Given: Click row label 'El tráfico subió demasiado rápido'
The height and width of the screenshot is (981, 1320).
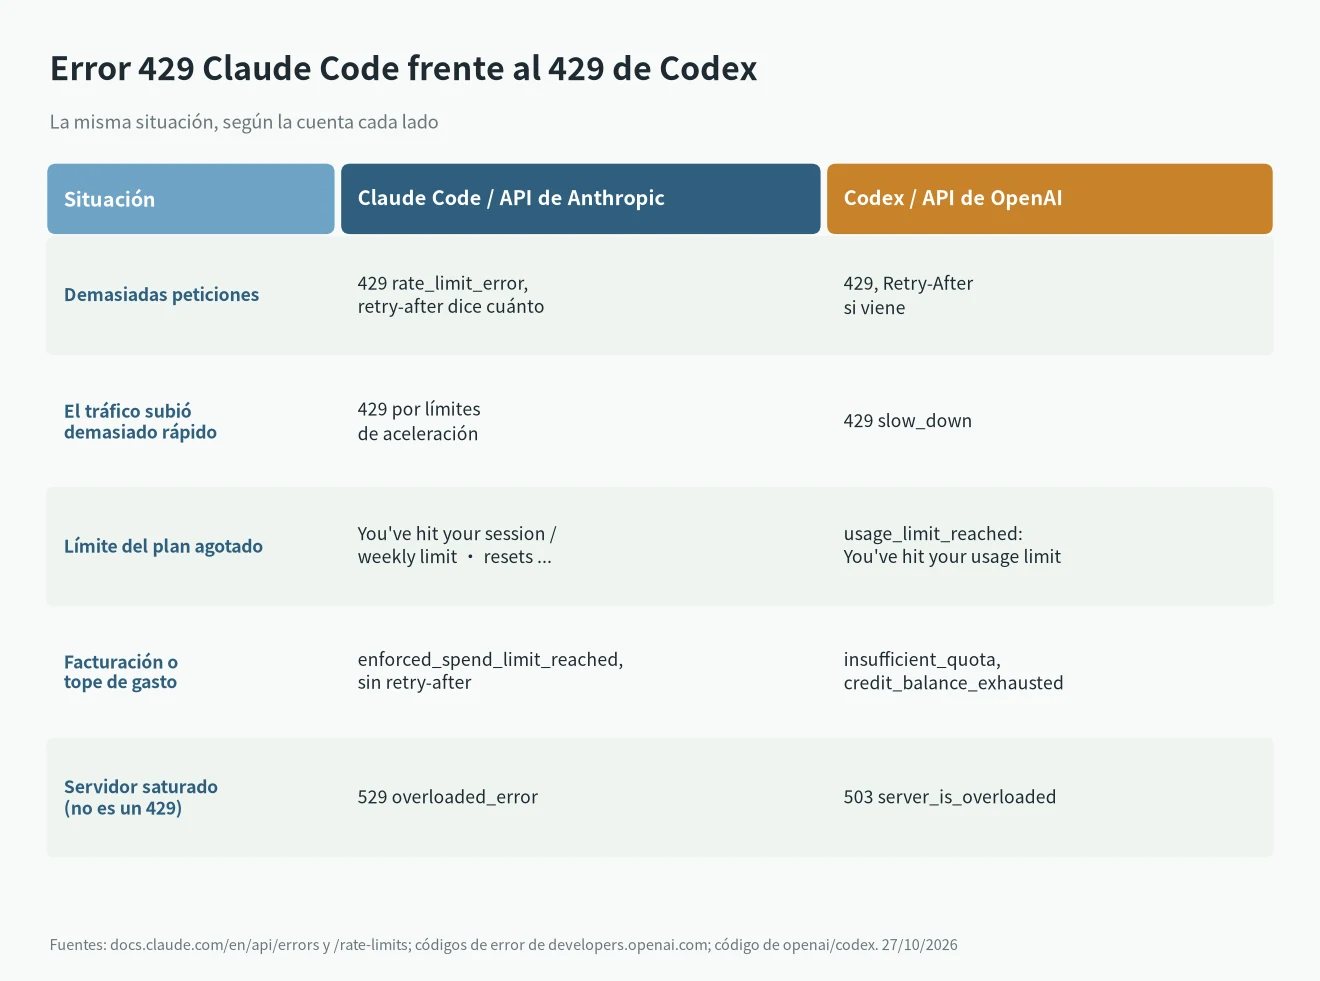Looking at the screenshot, I should (x=140, y=421).
